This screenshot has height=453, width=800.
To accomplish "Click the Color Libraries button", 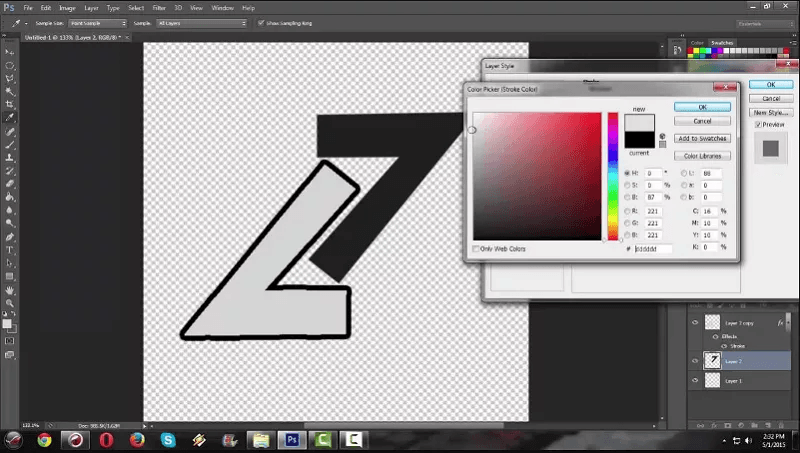I will [703, 156].
